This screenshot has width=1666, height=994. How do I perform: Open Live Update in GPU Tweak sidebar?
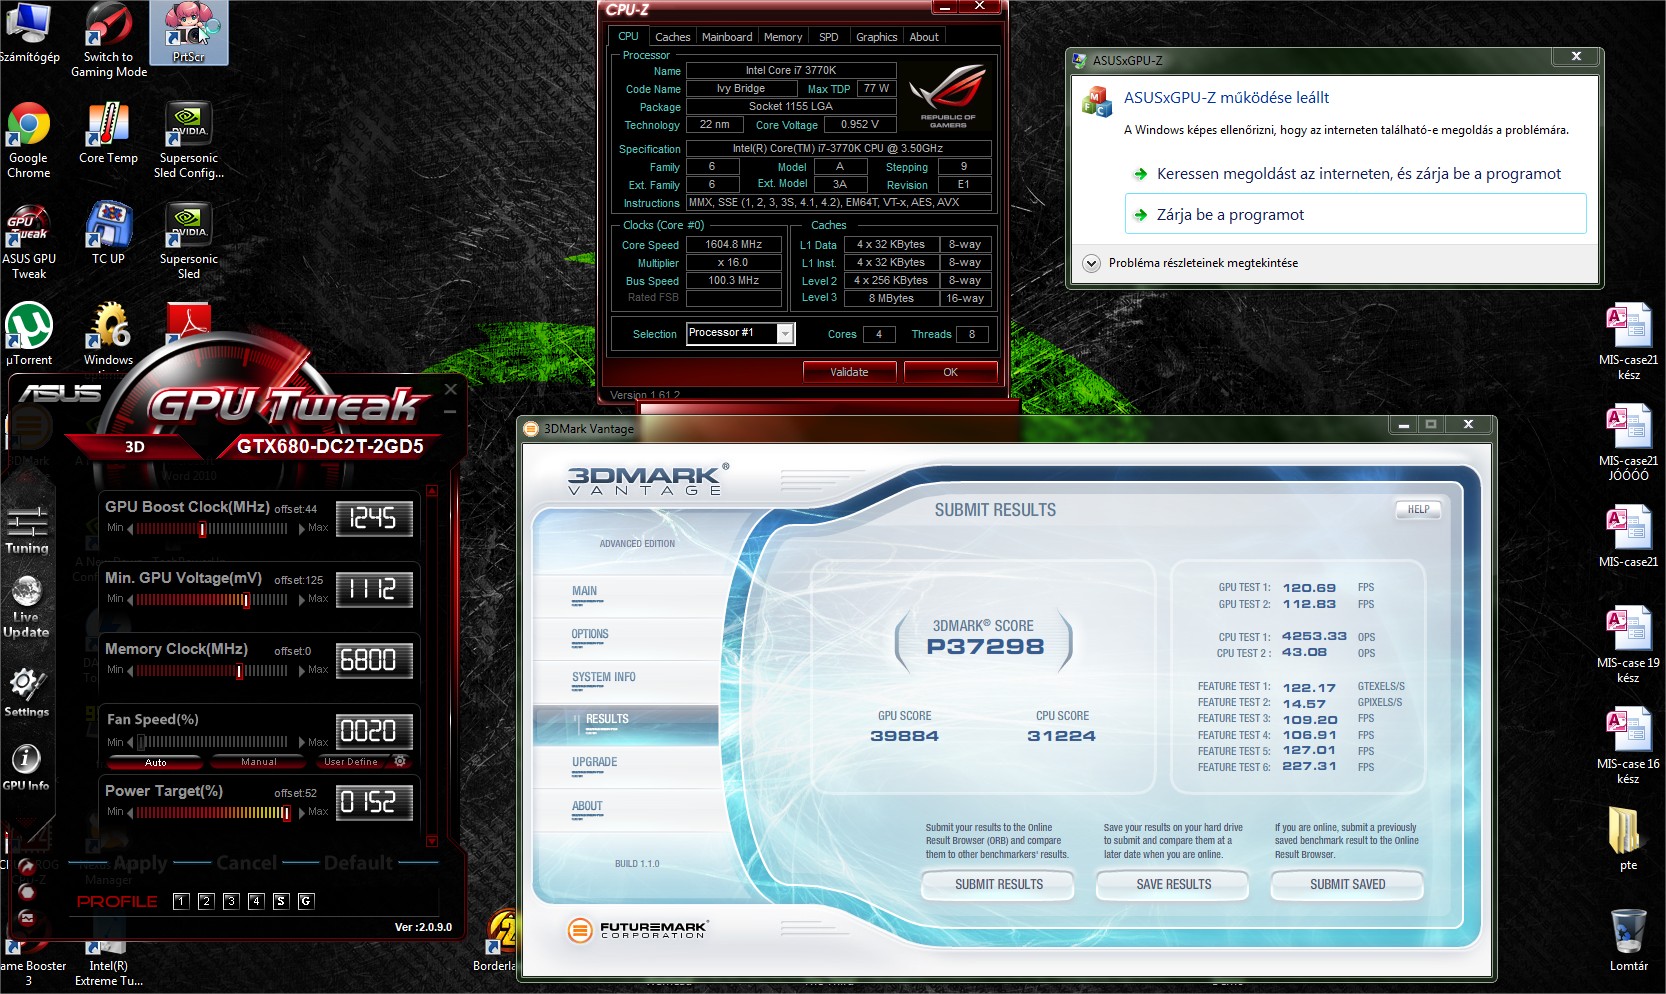[27, 606]
